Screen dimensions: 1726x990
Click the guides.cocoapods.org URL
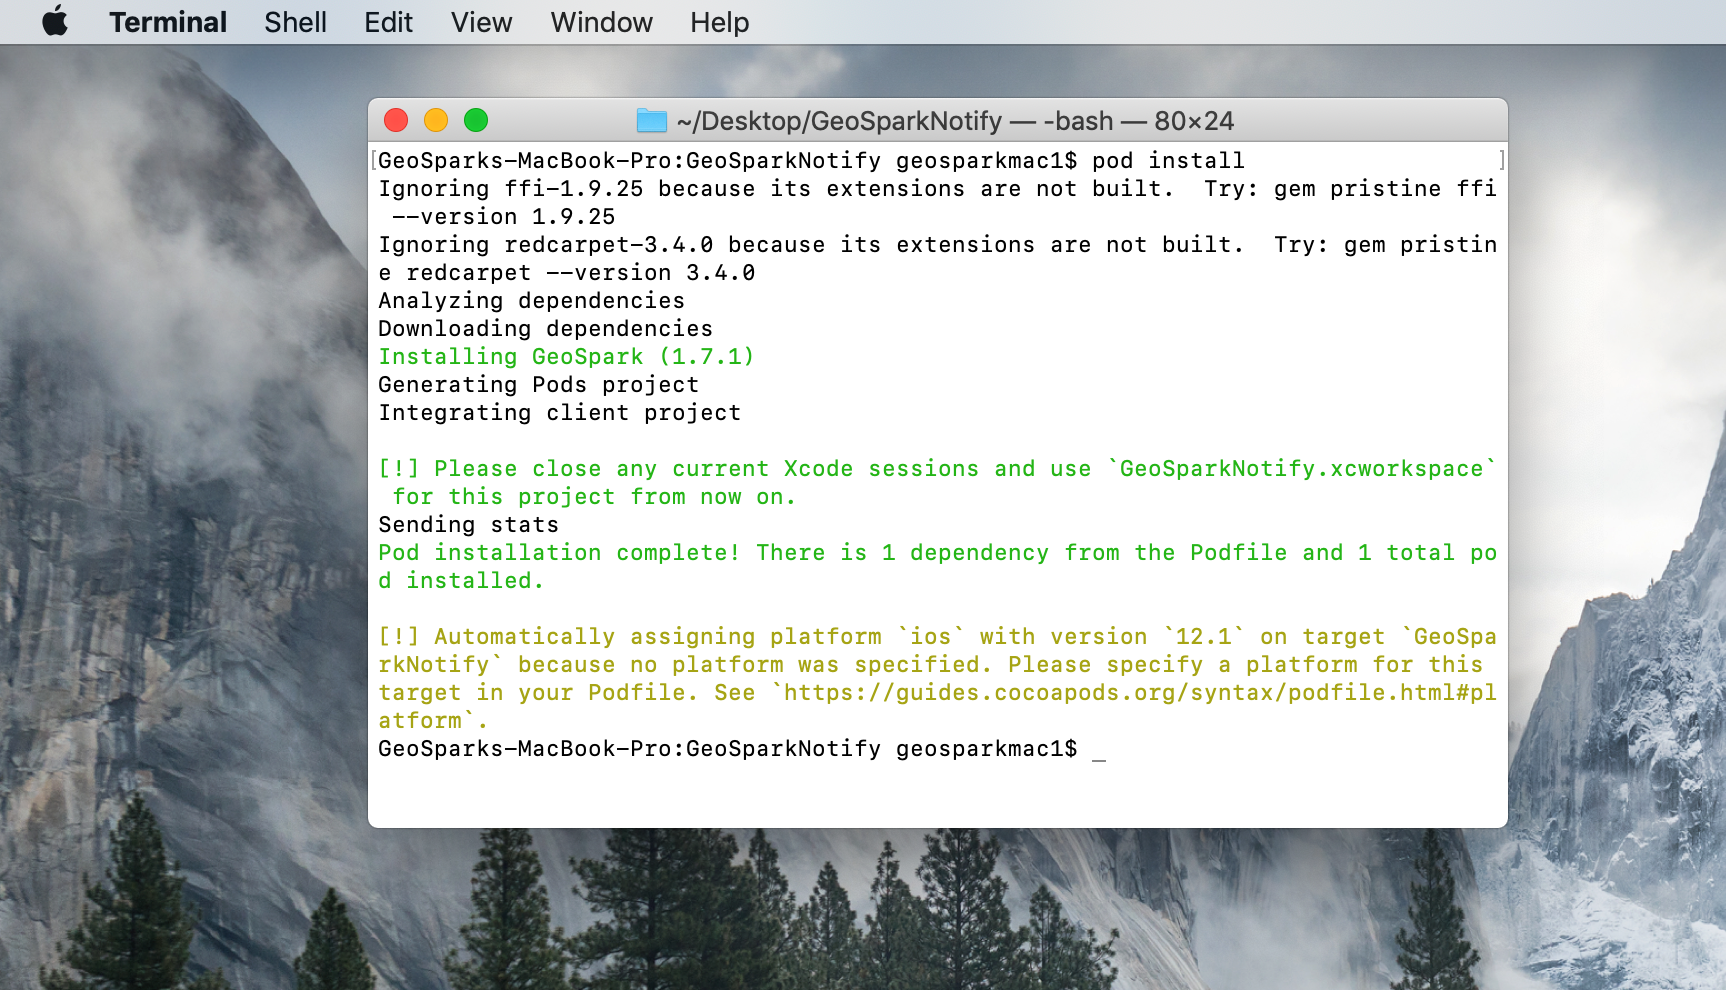point(1140,693)
